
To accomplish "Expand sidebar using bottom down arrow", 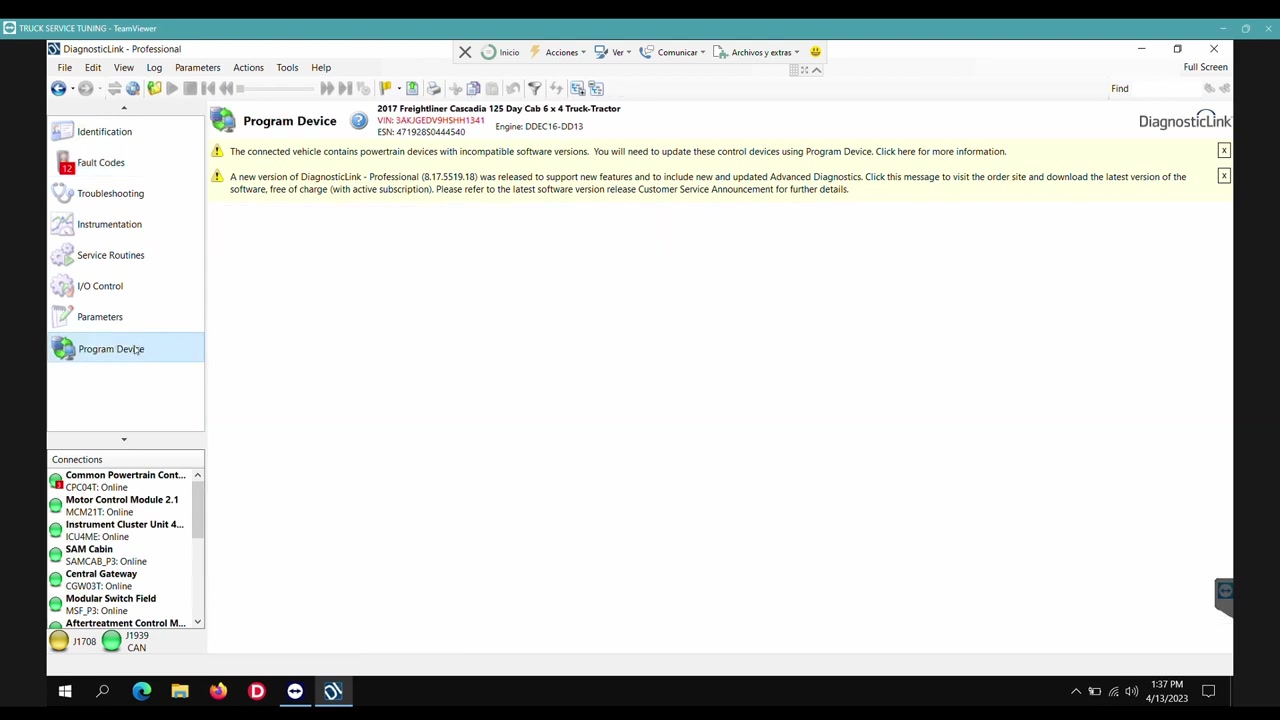I will click(124, 440).
